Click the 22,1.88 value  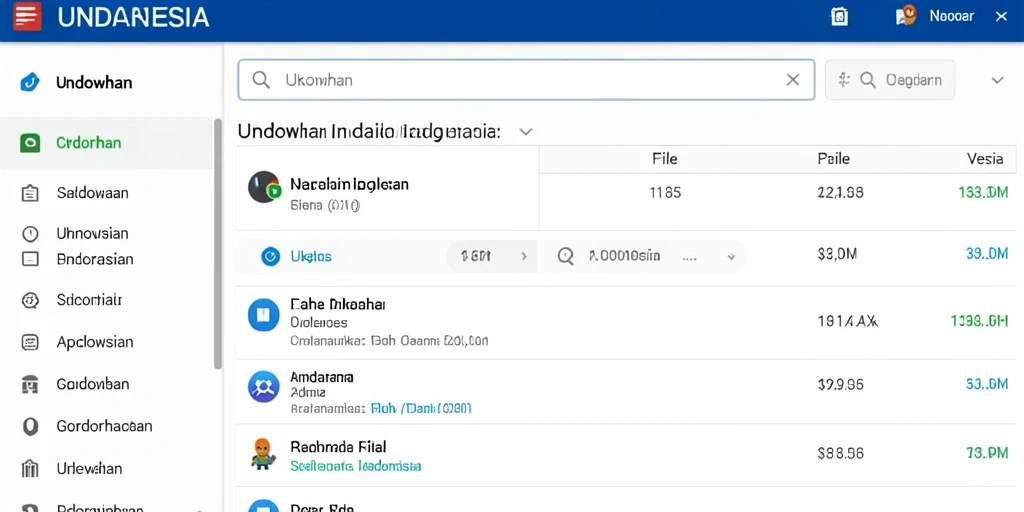[x=840, y=193]
